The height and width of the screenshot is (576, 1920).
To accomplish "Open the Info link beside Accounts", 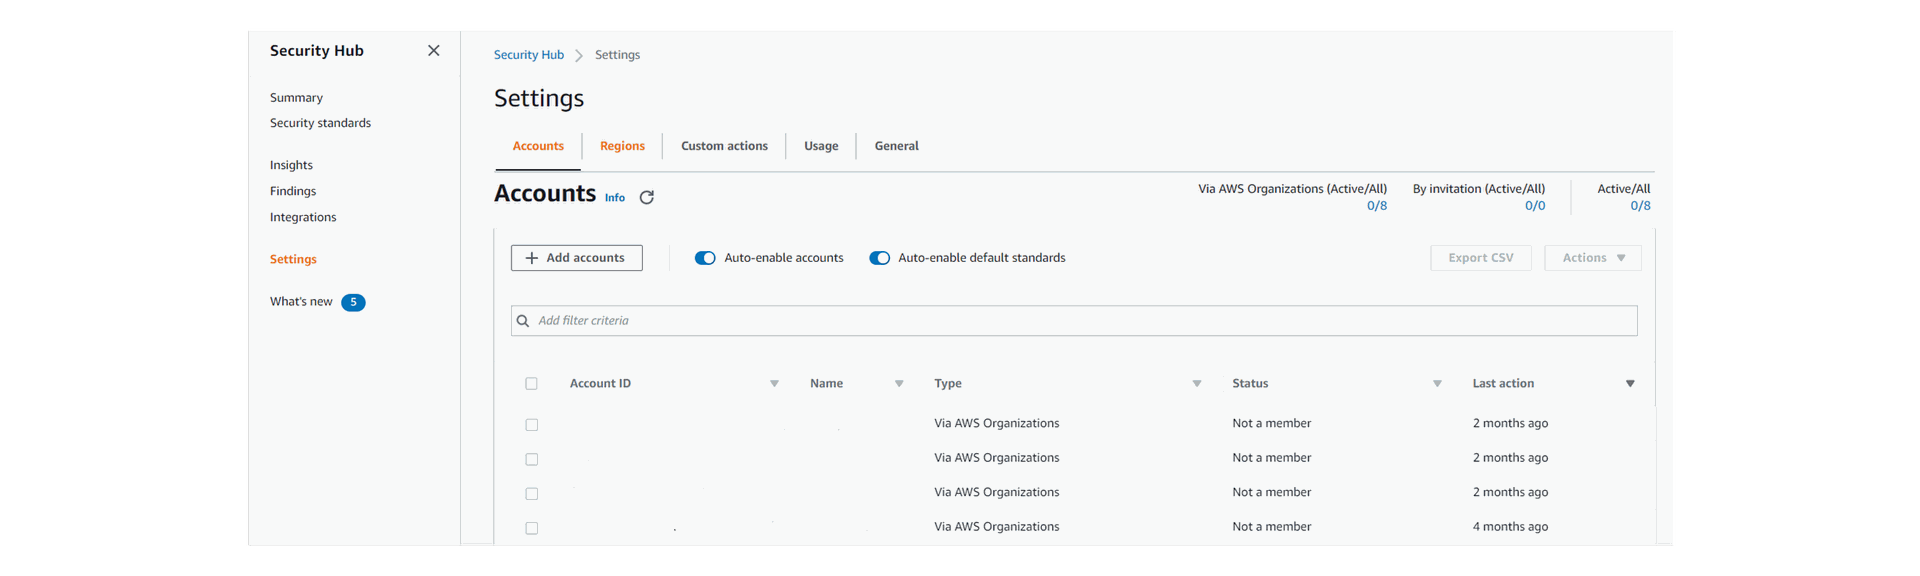I will [x=615, y=198].
